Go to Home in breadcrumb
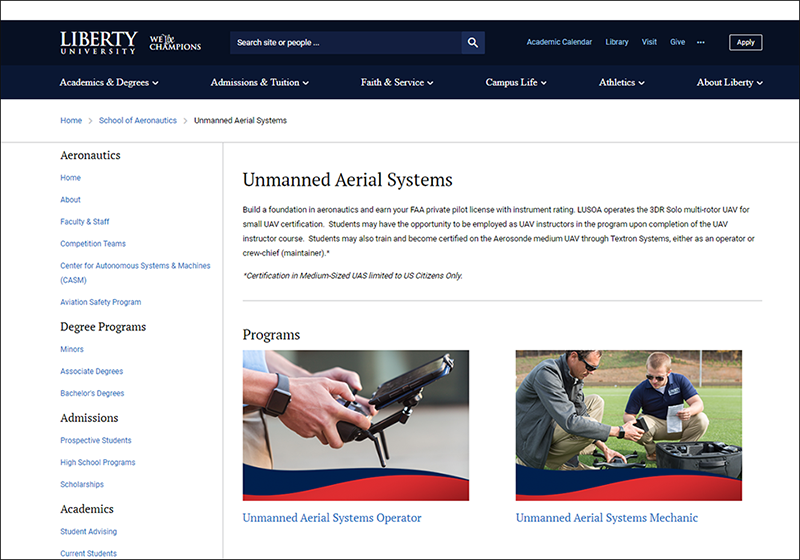Image resolution: width=800 pixels, height=560 pixels. point(71,120)
